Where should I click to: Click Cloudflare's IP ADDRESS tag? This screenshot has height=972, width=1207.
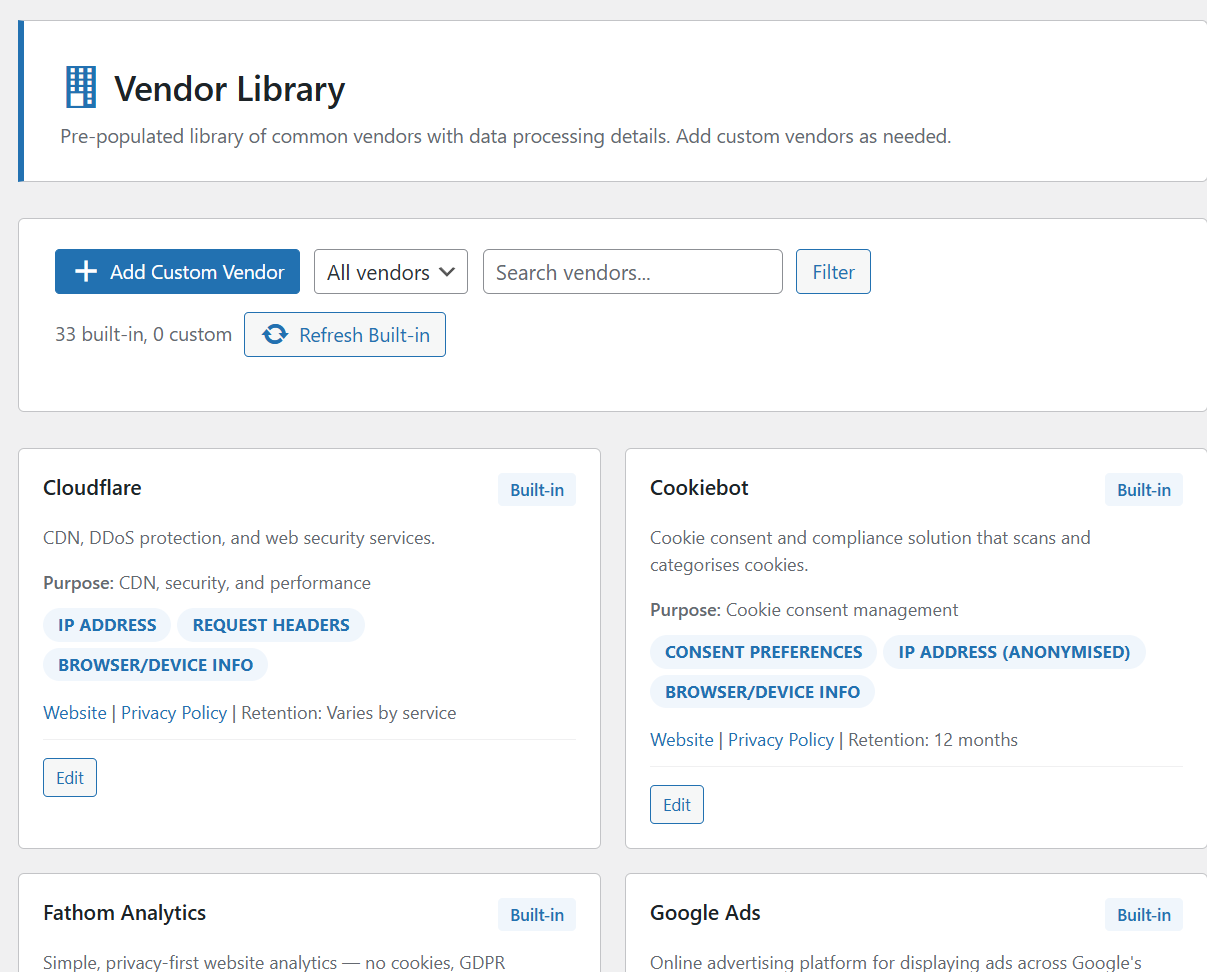pyautogui.click(x=107, y=625)
